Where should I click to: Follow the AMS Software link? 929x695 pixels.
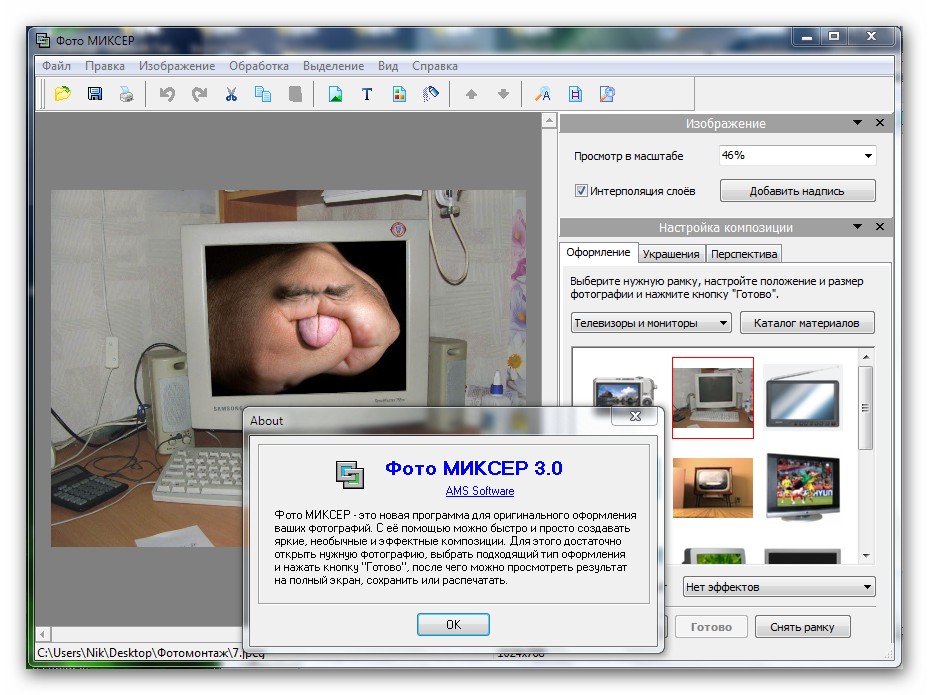point(480,491)
